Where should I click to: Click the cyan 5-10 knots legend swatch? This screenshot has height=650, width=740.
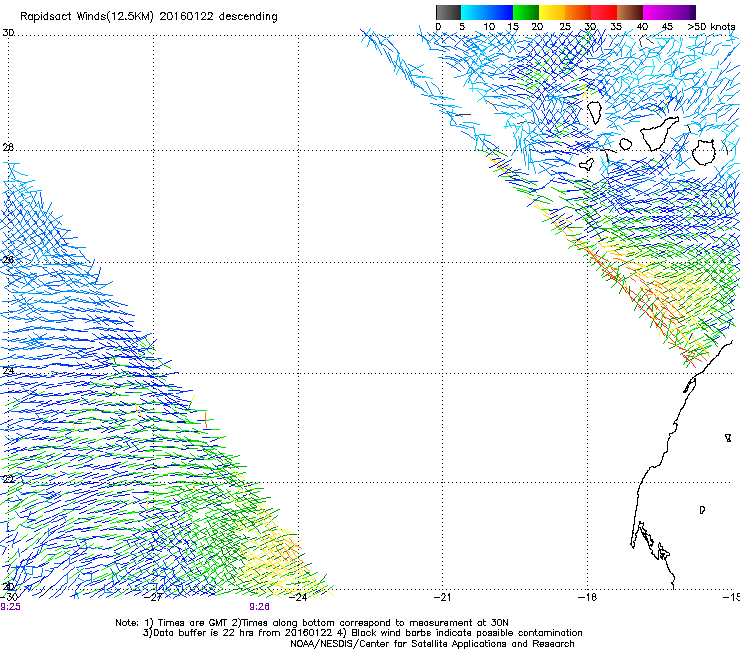point(473,12)
